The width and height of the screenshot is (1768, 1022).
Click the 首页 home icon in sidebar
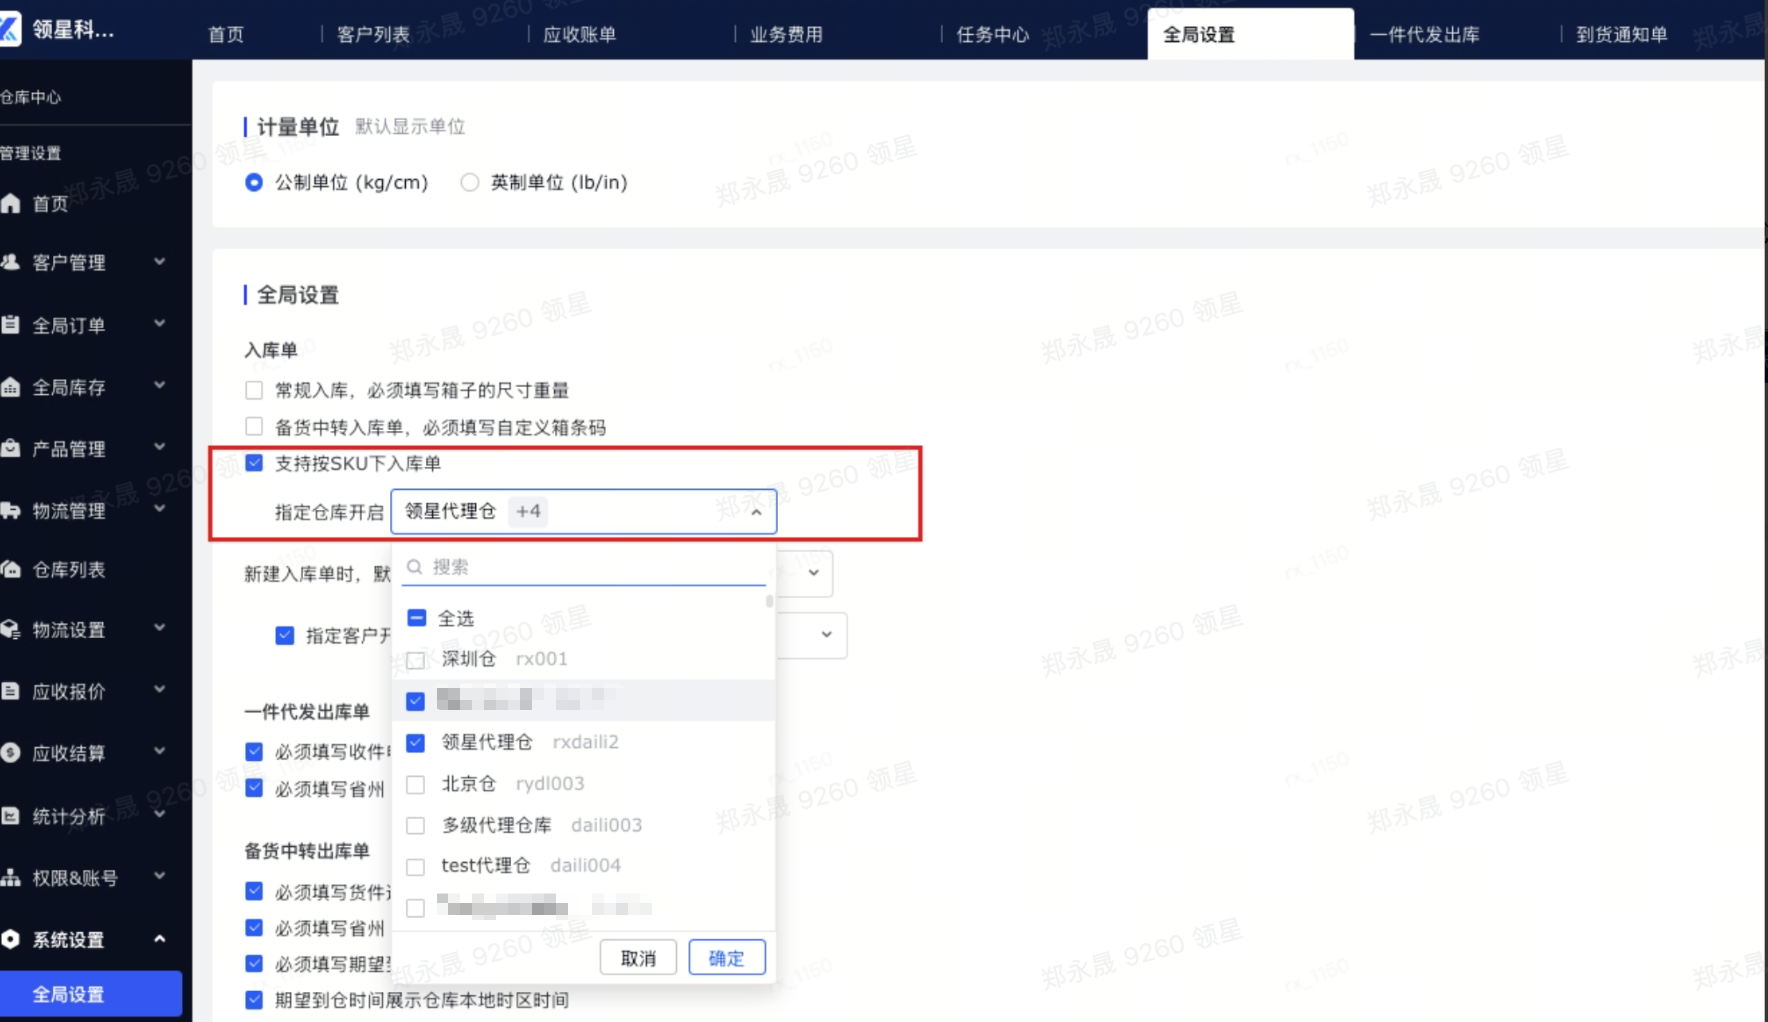[x=11, y=203]
